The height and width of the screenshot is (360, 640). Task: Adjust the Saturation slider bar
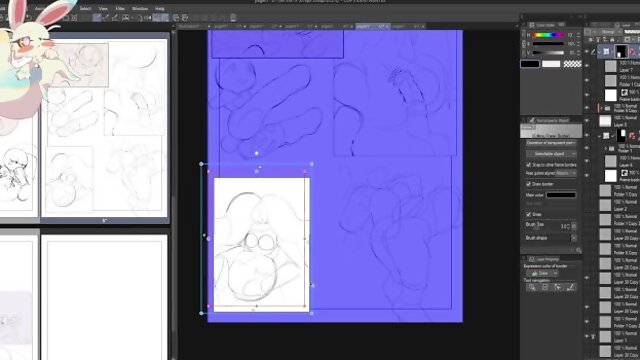(x=548, y=44)
